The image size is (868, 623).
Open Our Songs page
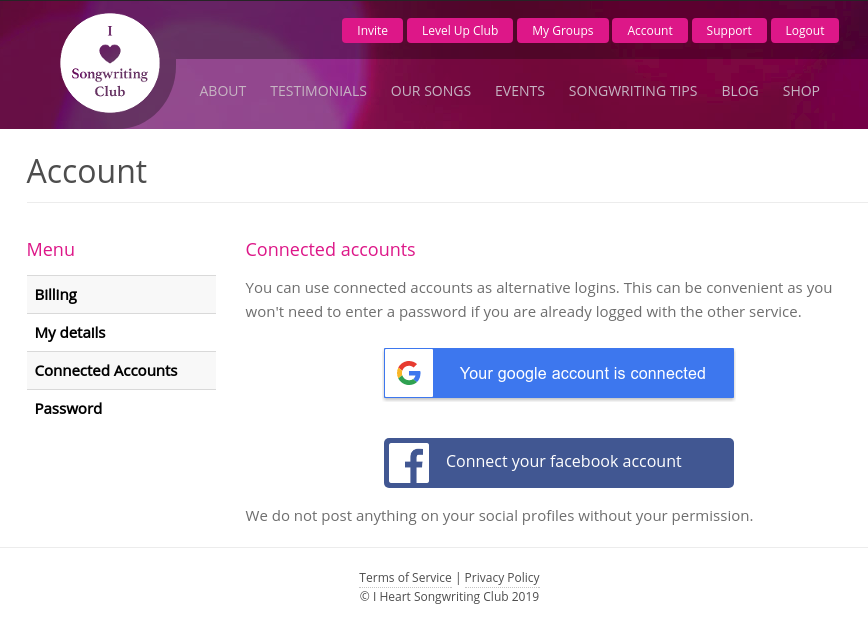coord(431,91)
